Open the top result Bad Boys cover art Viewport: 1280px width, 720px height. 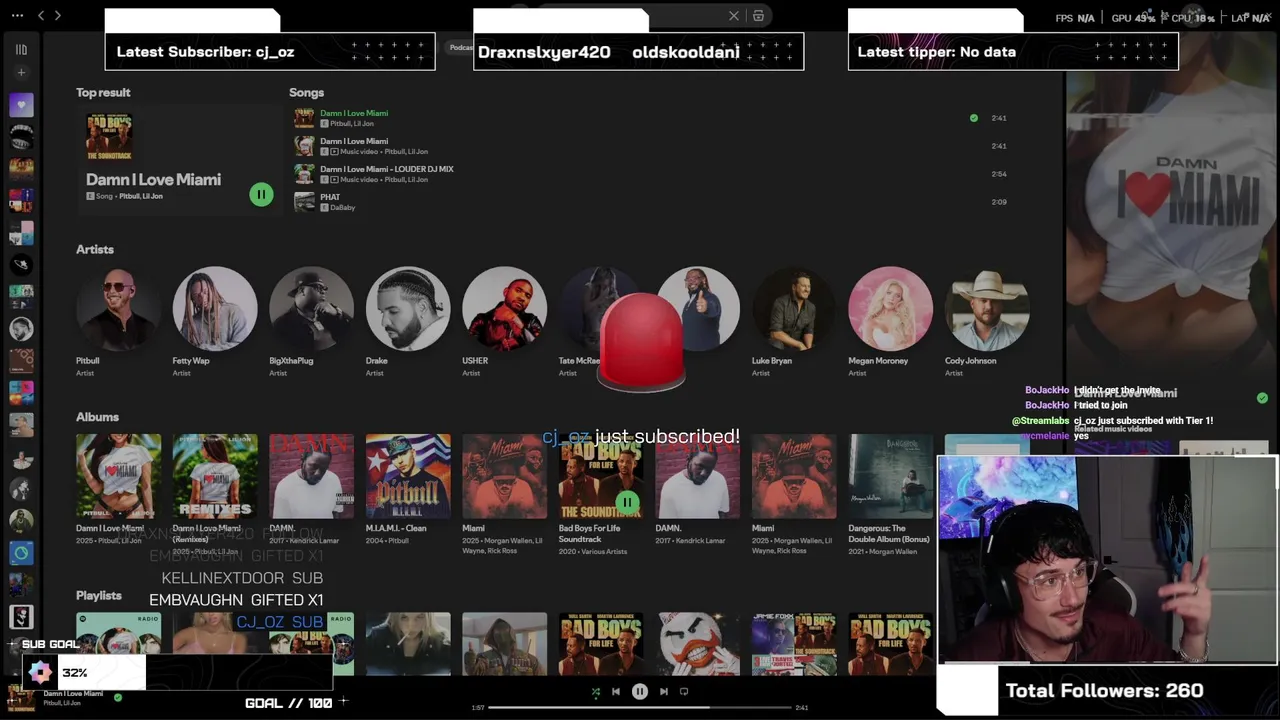tap(109, 137)
